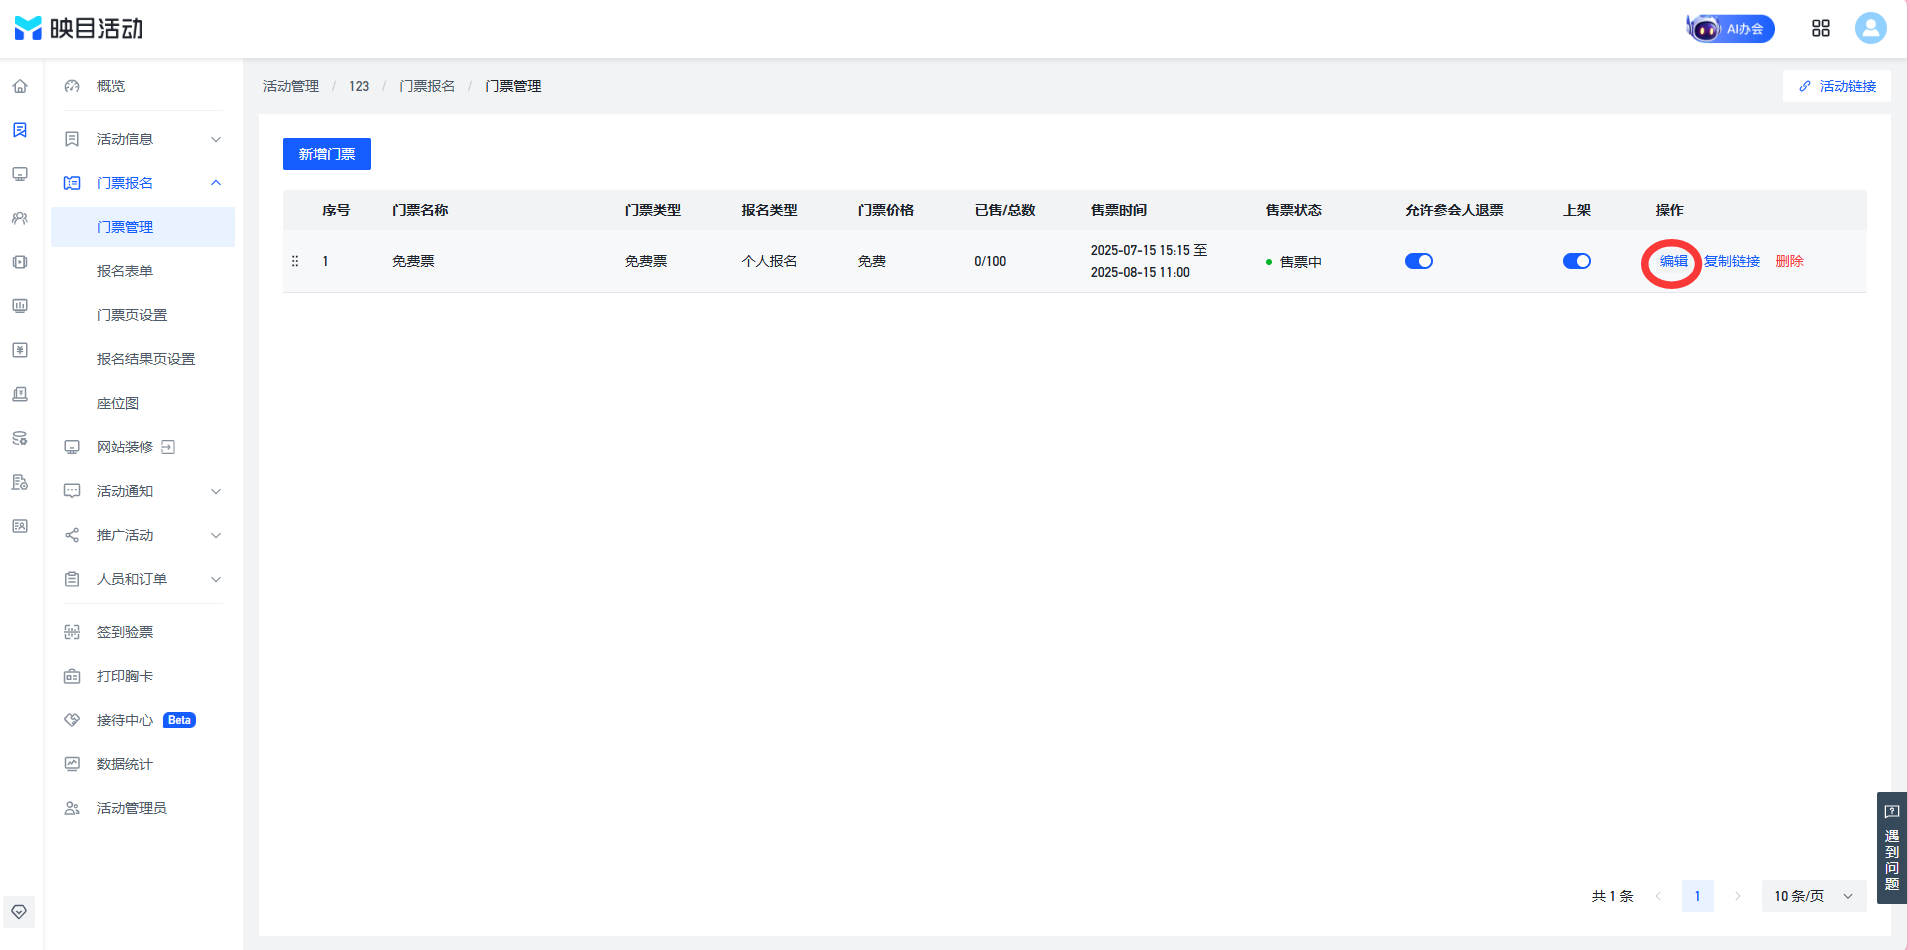Open the 遇到问题 help widget

click(1892, 848)
